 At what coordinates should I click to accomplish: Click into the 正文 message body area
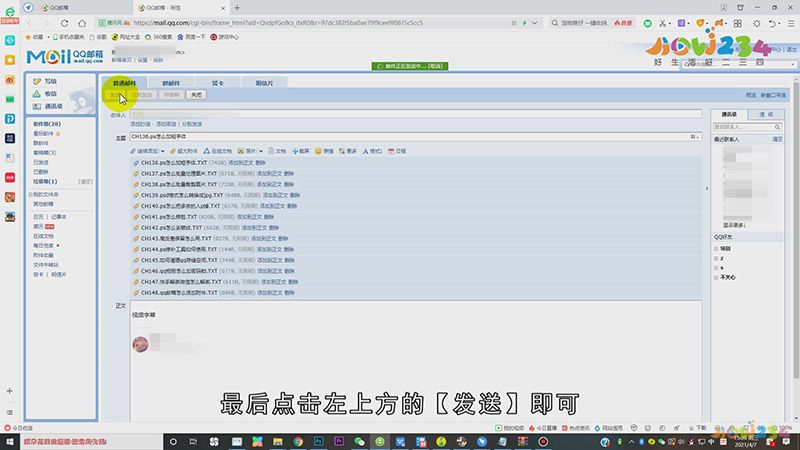pyautogui.click(x=415, y=361)
